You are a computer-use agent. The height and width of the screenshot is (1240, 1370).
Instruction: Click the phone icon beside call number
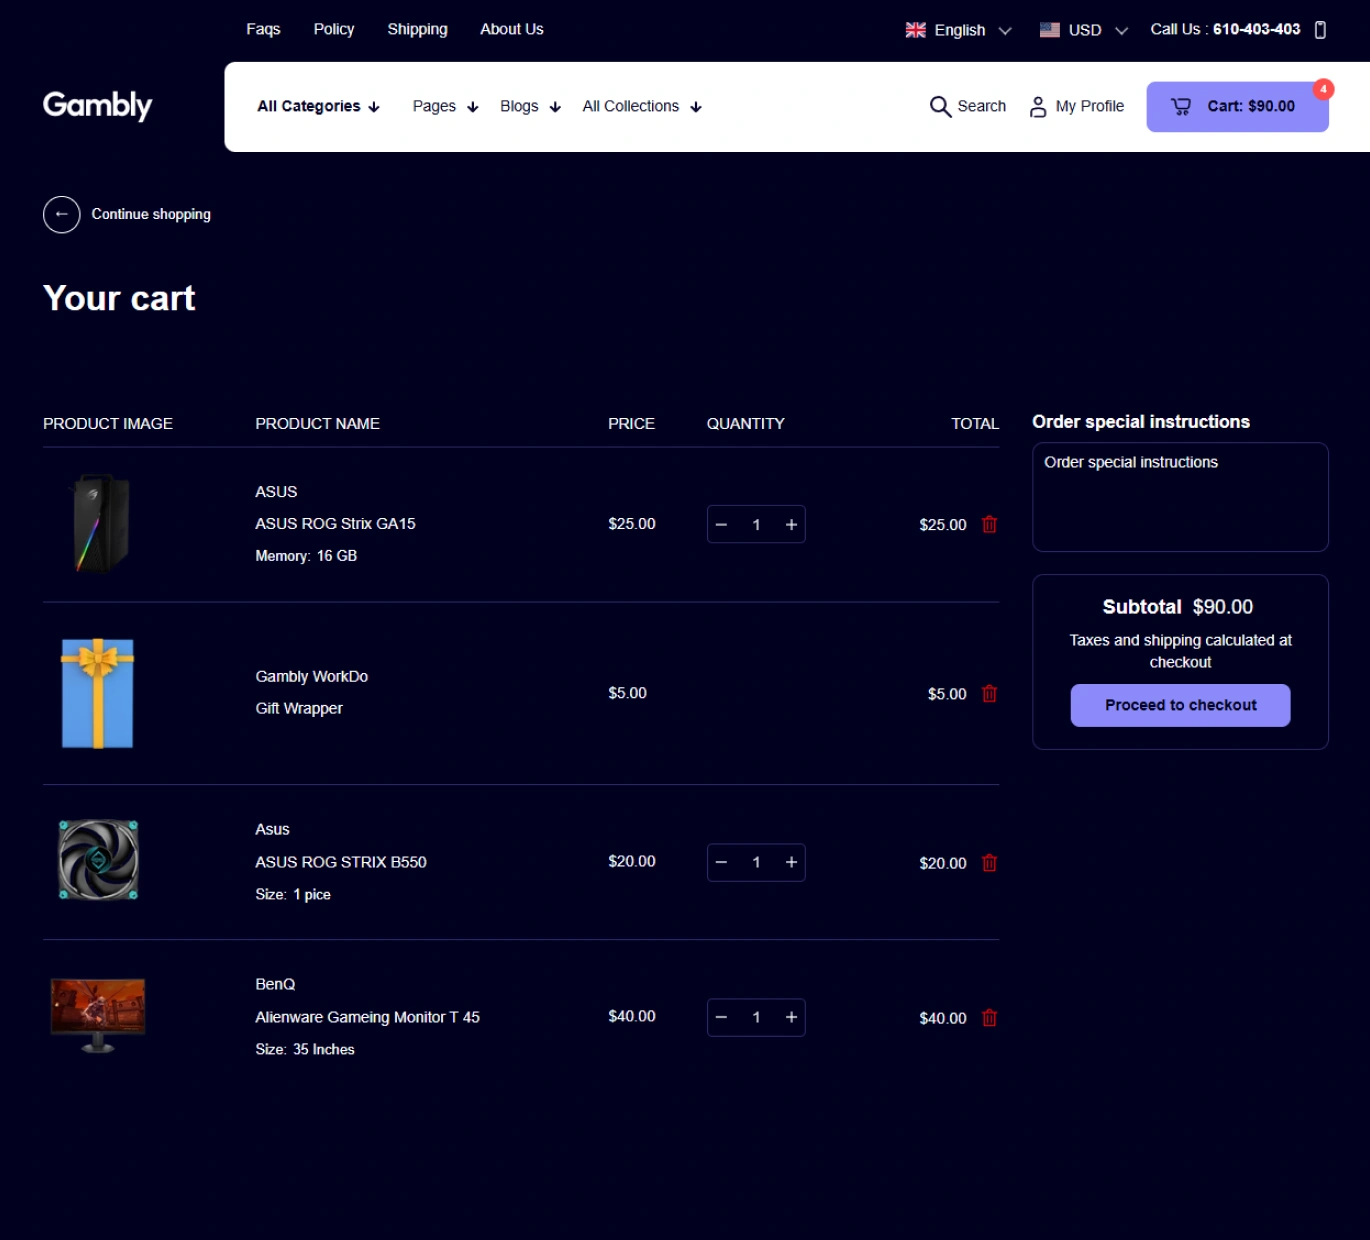pyautogui.click(x=1320, y=30)
